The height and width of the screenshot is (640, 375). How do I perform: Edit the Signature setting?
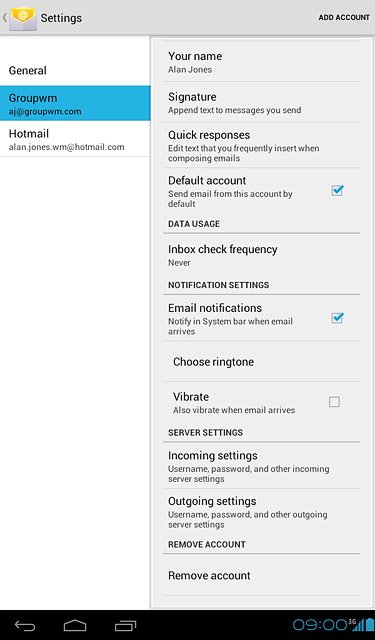coord(261,102)
